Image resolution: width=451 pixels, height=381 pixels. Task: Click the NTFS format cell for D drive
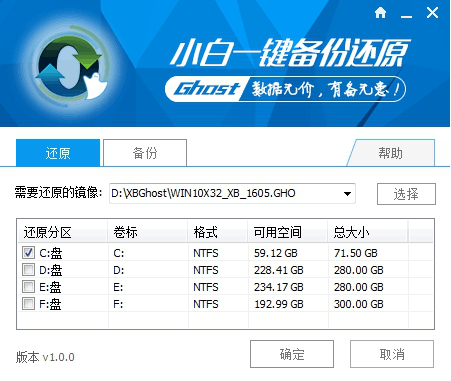click(x=206, y=270)
